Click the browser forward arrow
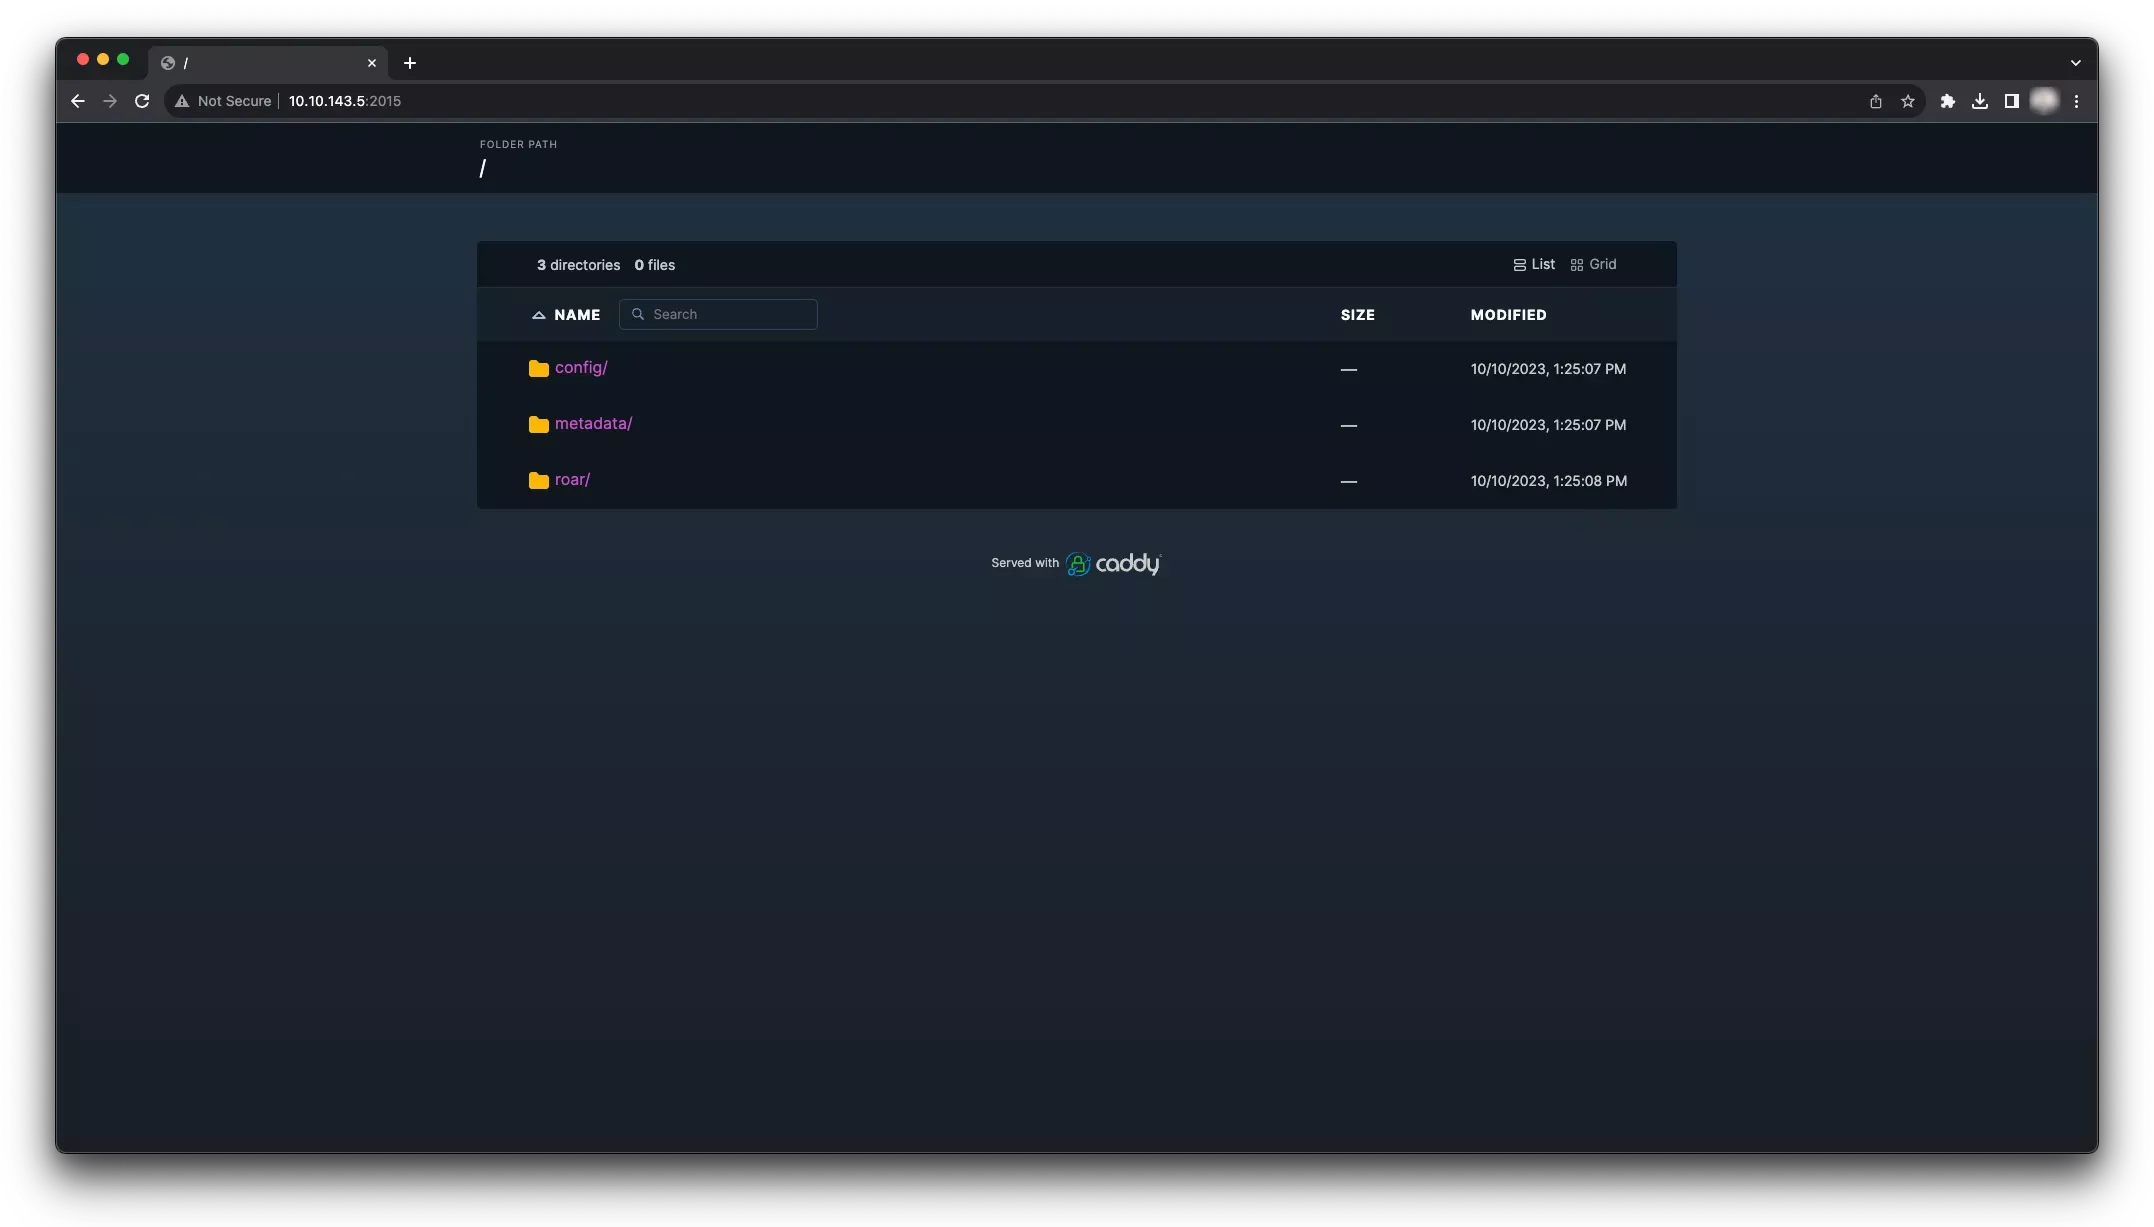Image resolution: width=2154 pixels, height=1227 pixels. point(110,101)
